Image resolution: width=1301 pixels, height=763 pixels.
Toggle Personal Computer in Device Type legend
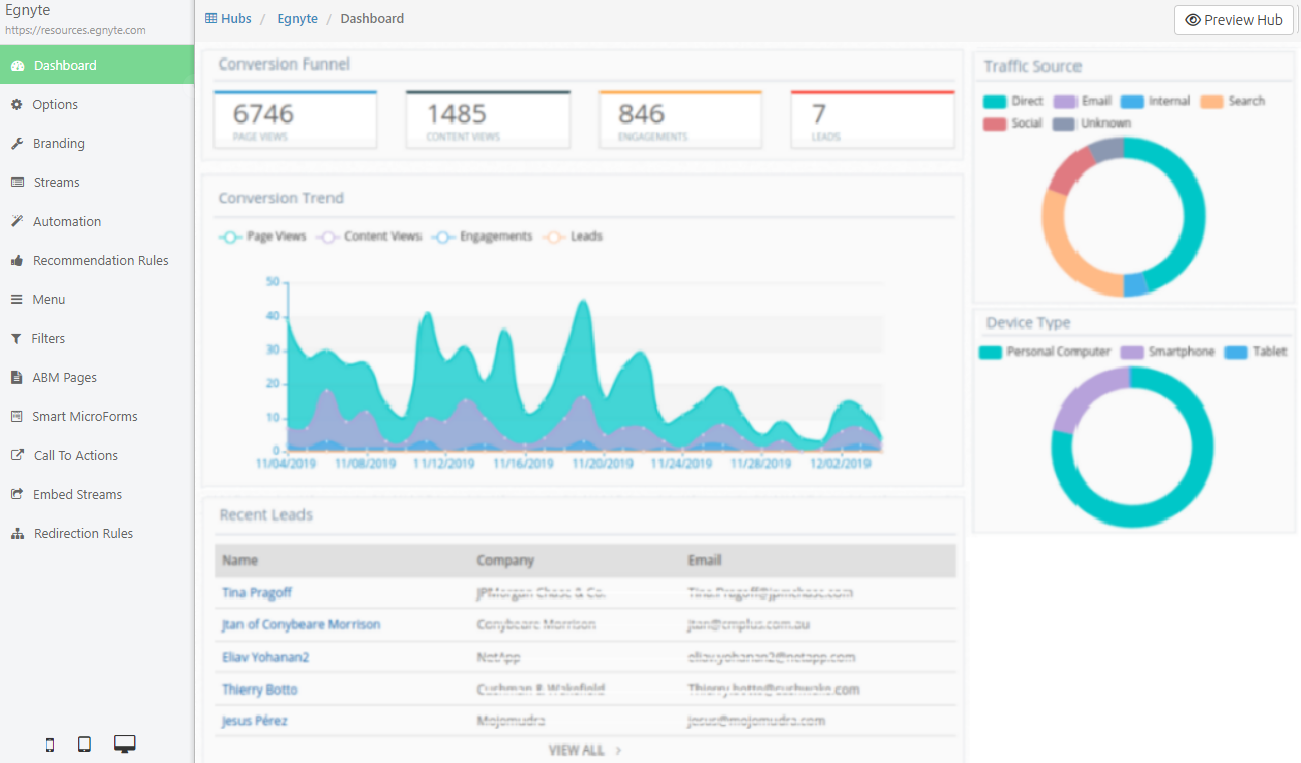(1045, 352)
